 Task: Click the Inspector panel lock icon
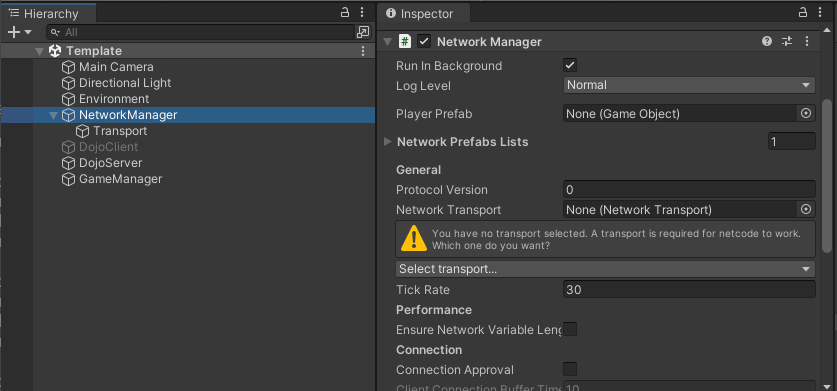pos(803,13)
